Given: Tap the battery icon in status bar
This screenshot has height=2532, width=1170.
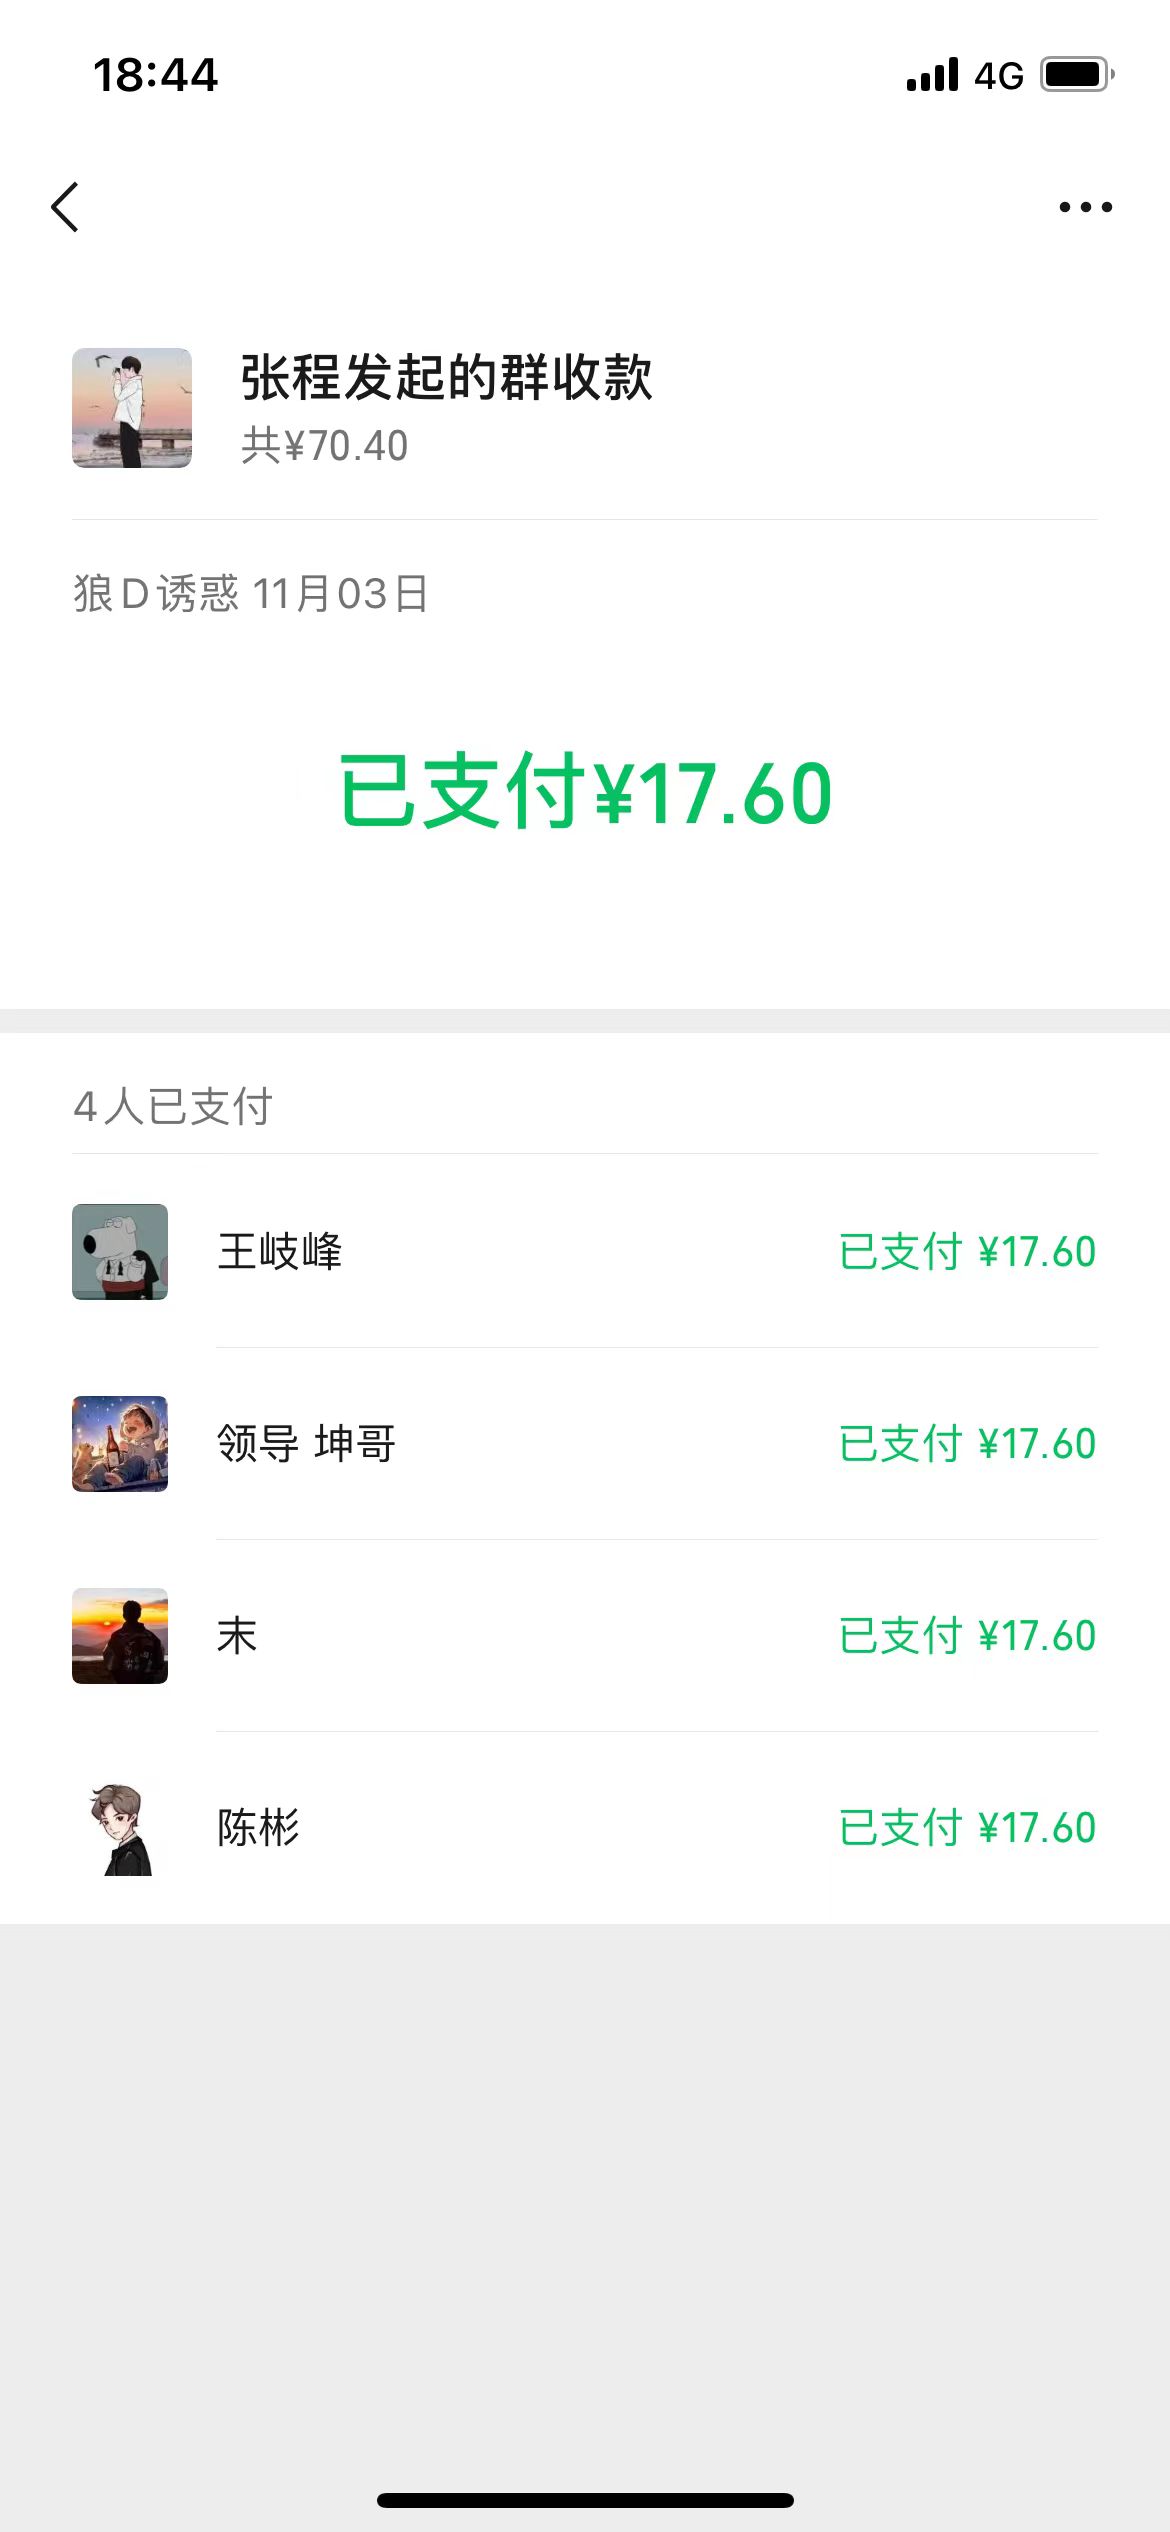Looking at the screenshot, I should (x=1077, y=75).
